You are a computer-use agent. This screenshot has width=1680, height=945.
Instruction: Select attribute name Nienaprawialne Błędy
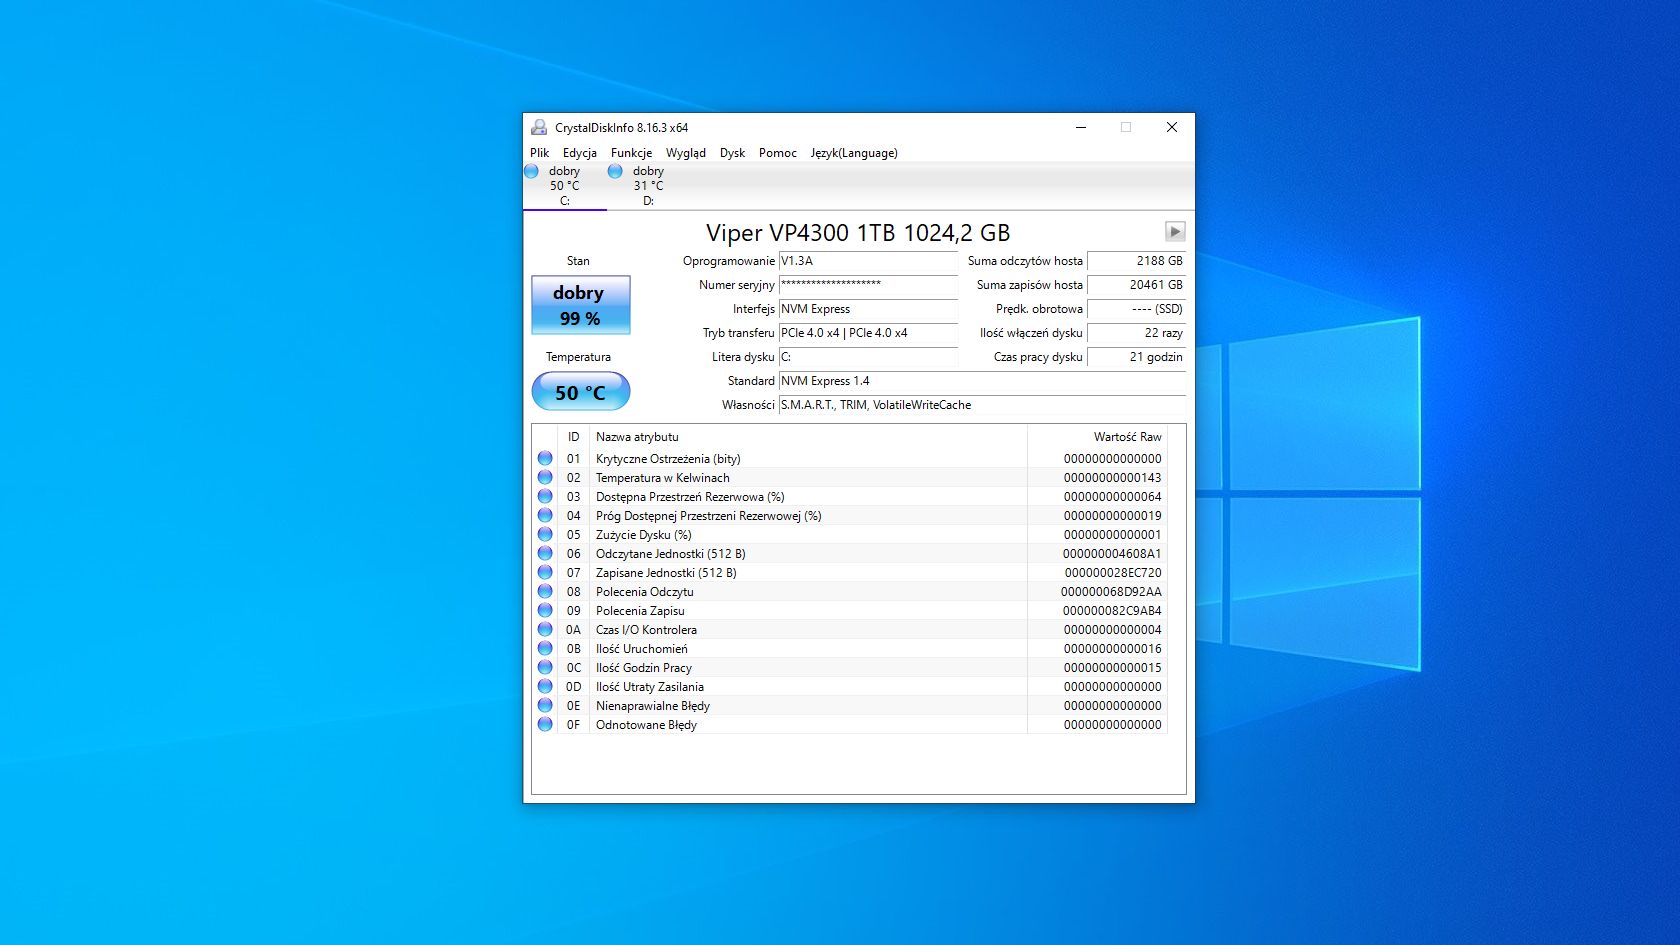[653, 706]
